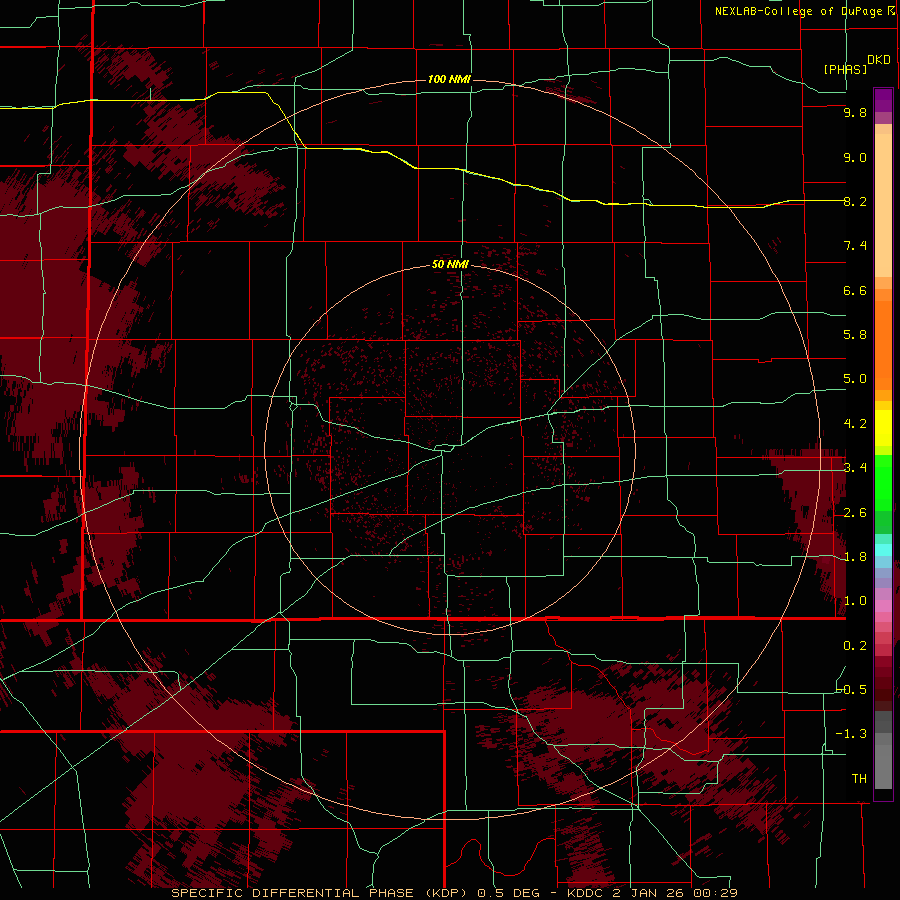Click the 00:29 timestamp in the caption

[715, 893]
